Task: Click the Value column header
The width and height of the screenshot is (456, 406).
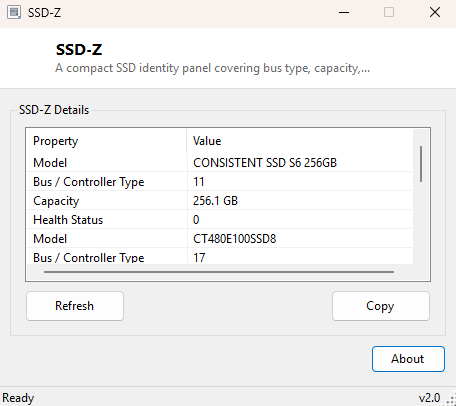Action: tap(300, 141)
